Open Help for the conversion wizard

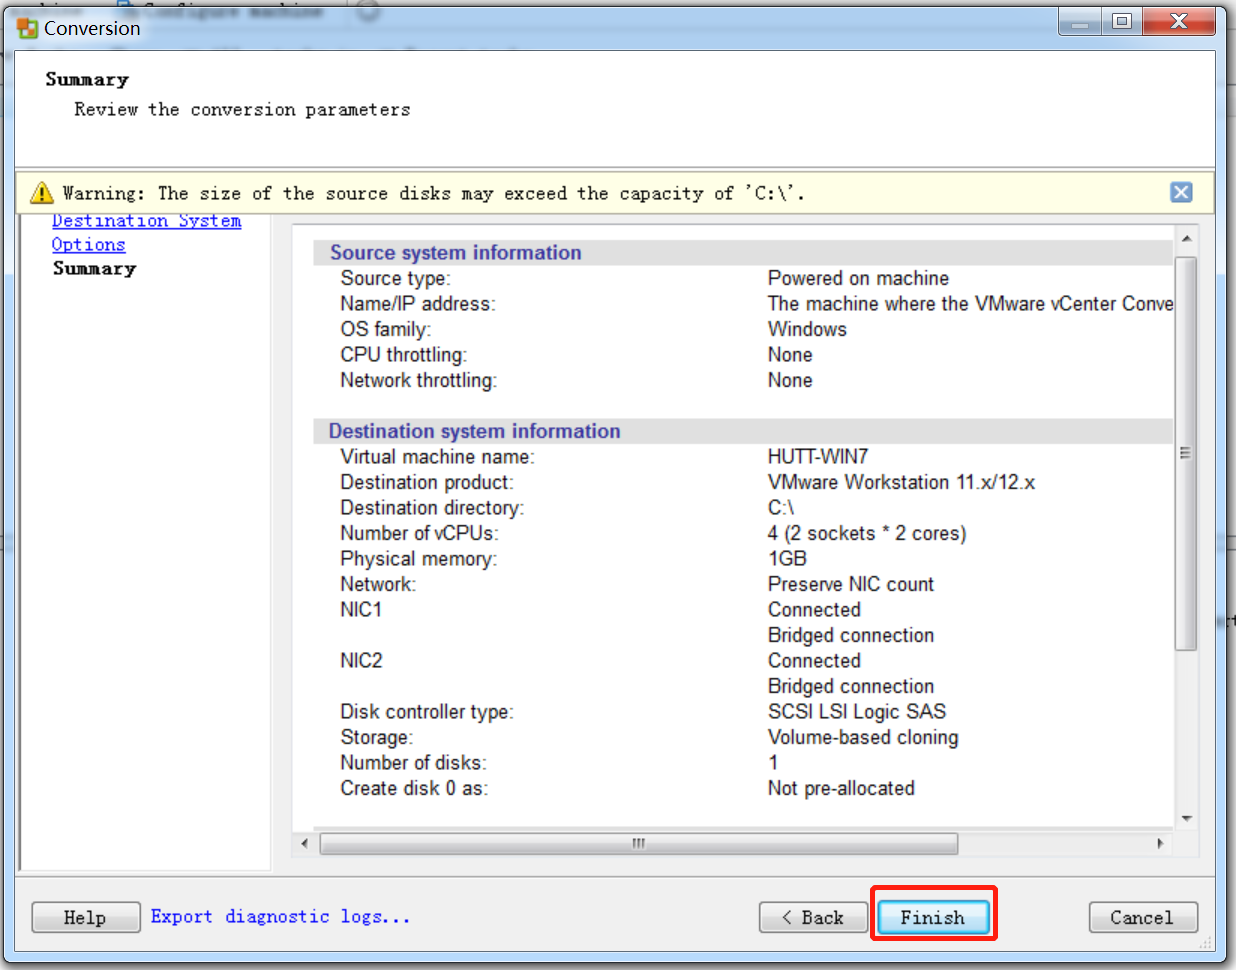(86, 917)
